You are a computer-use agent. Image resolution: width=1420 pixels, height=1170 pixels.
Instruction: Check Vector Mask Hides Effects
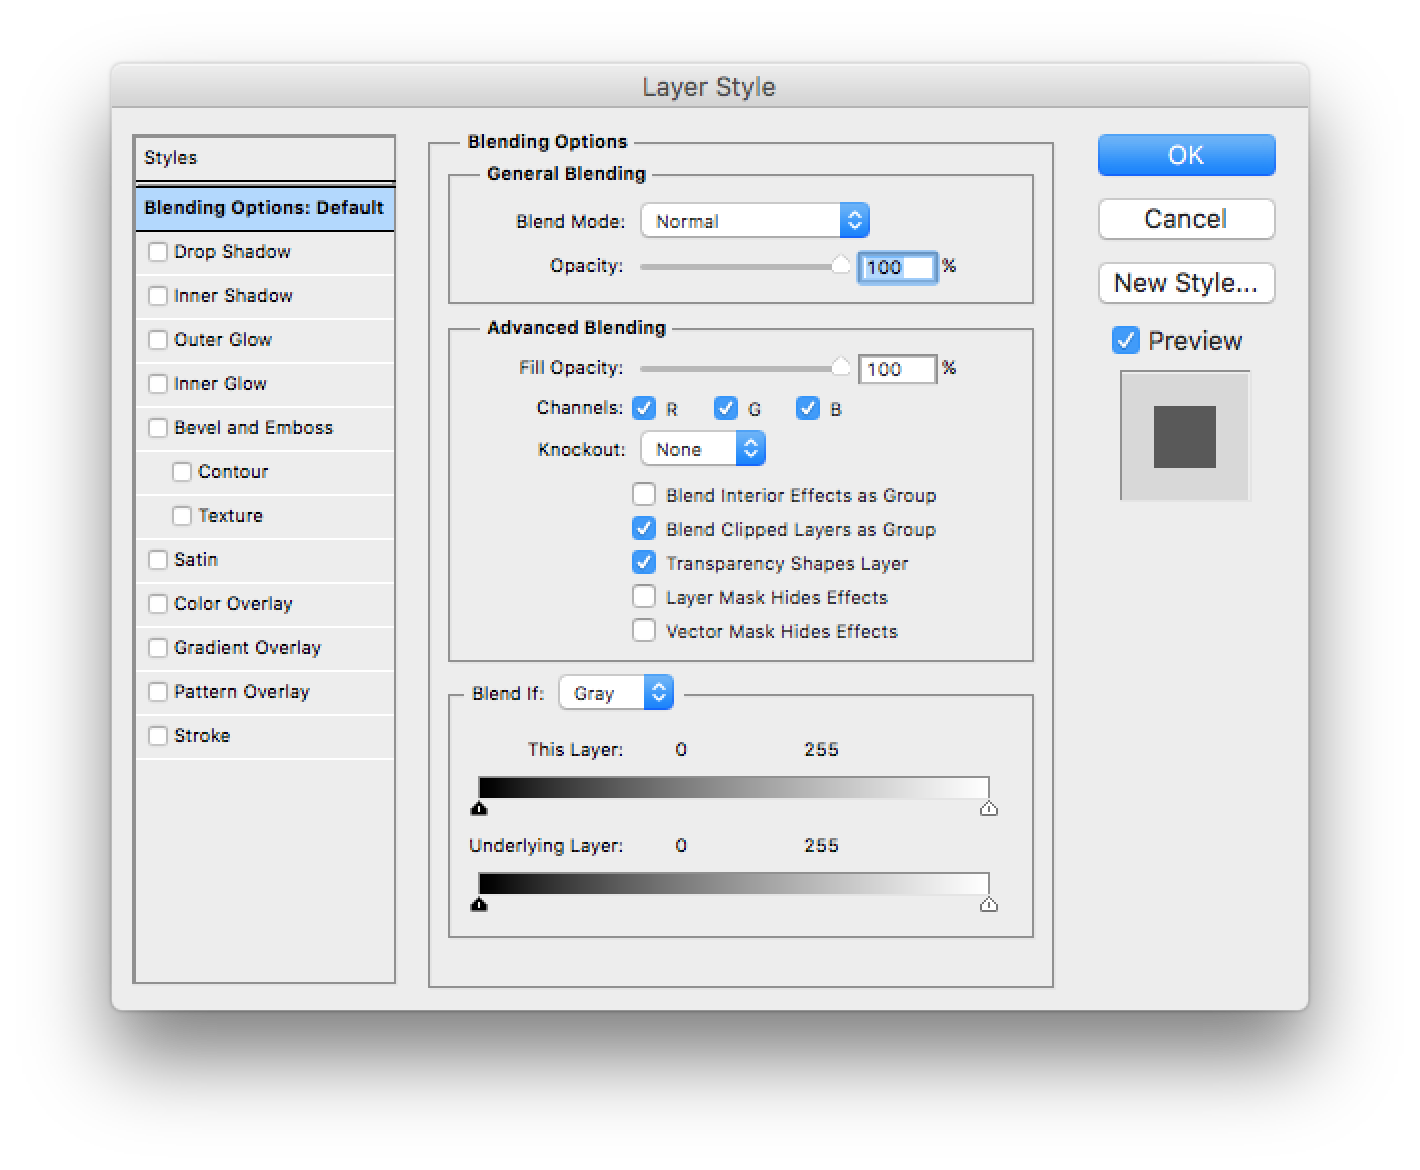[644, 631]
